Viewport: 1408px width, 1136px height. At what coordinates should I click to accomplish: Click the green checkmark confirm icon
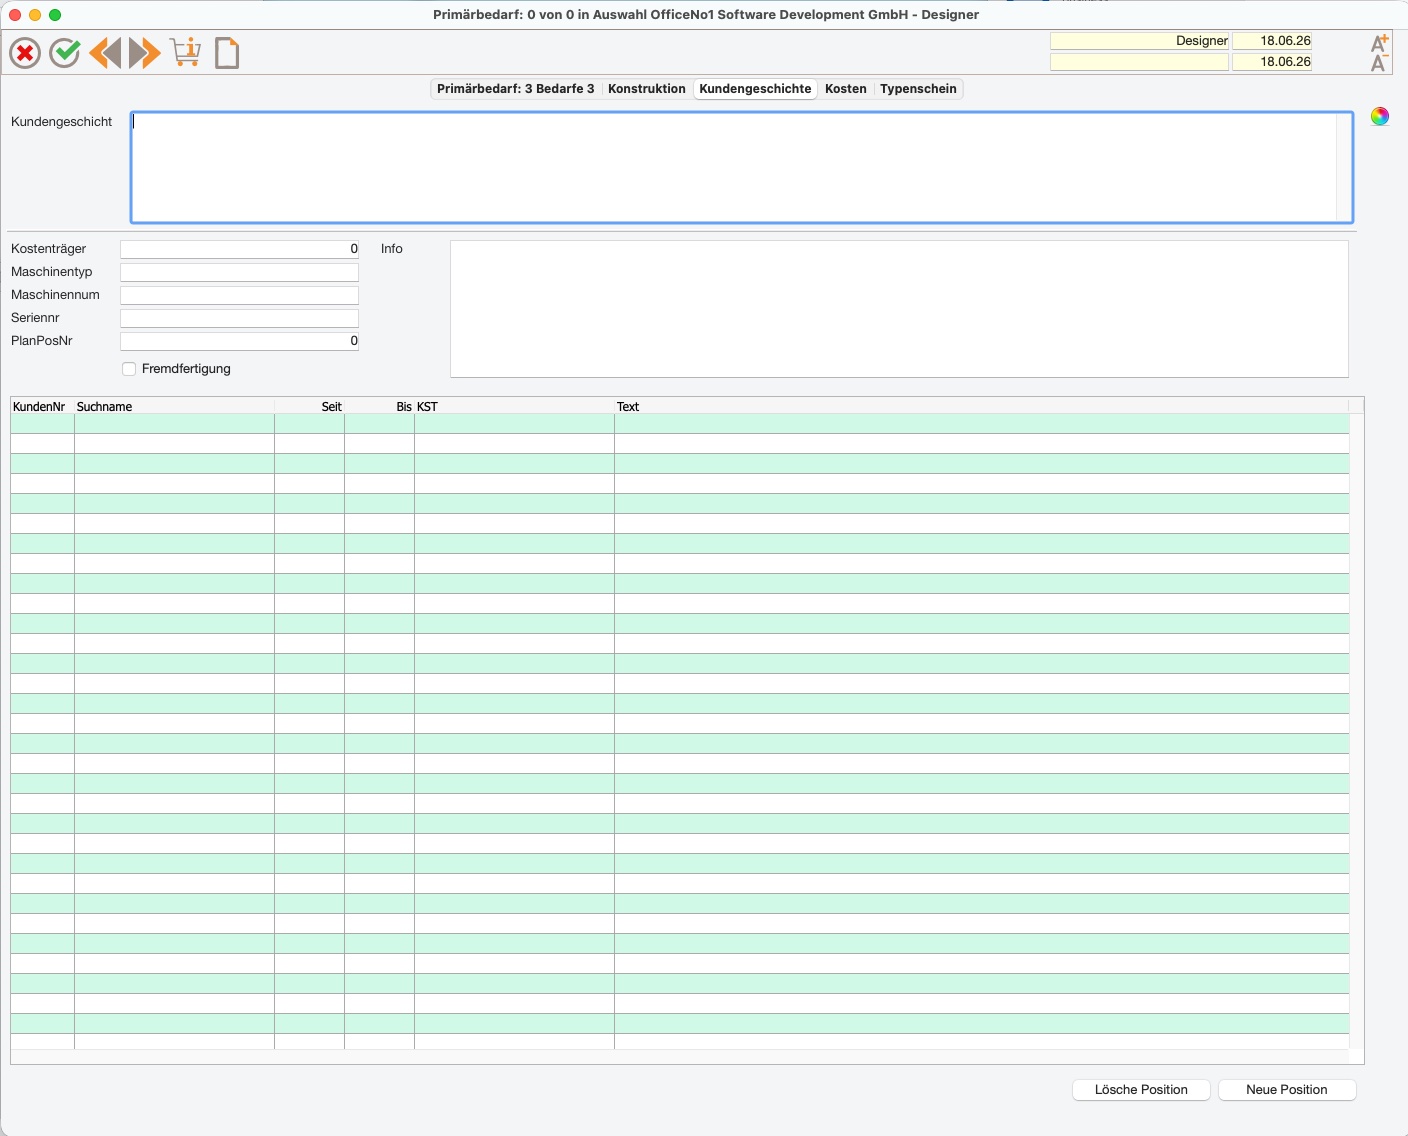pyautogui.click(x=65, y=53)
